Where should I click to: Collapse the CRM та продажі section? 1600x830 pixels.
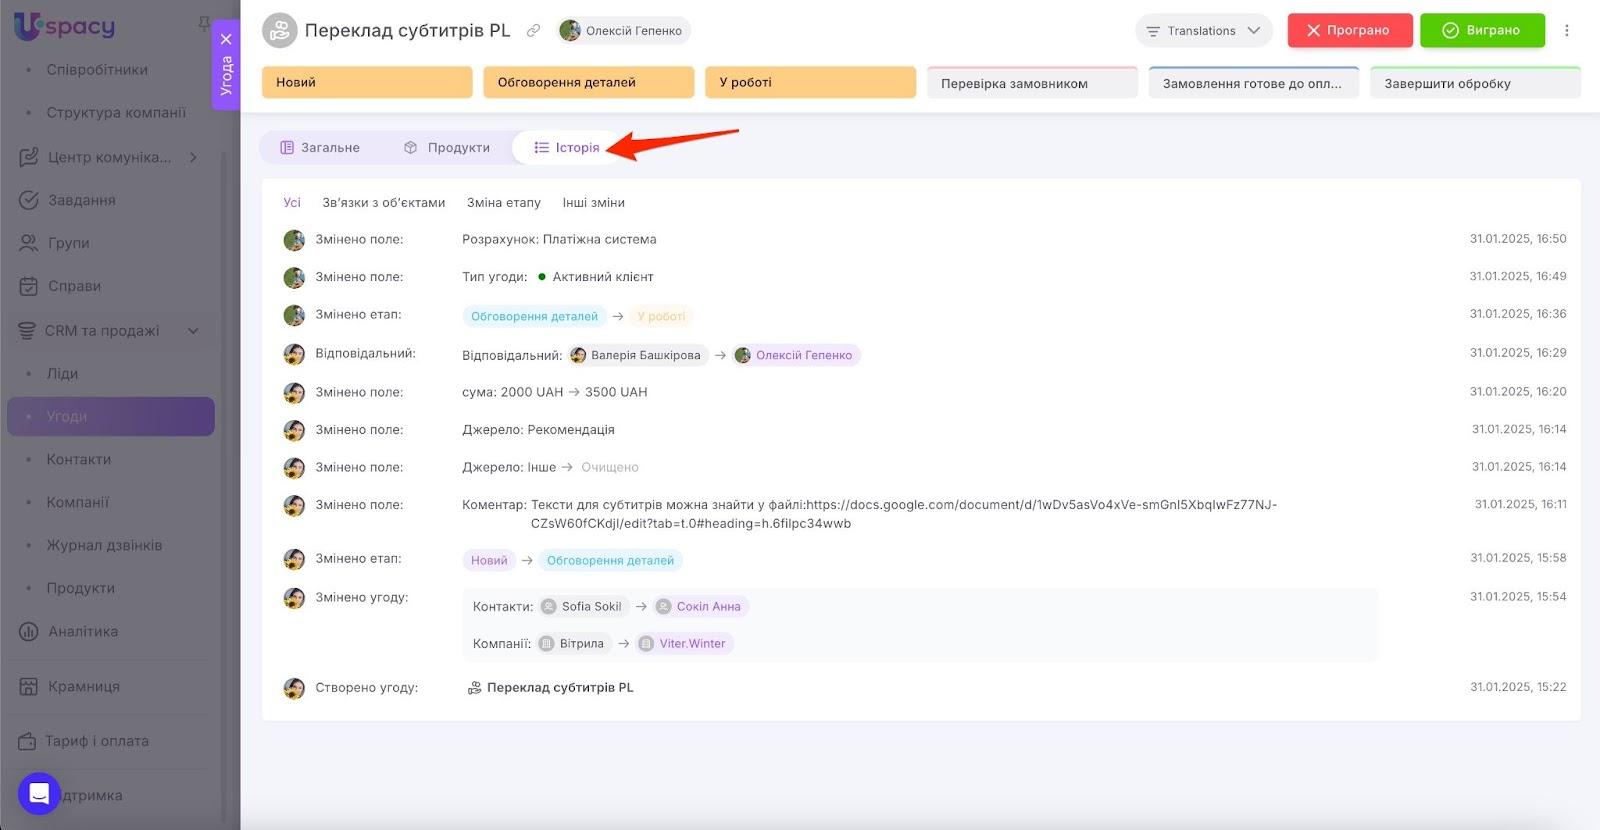(x=193, y=331)
